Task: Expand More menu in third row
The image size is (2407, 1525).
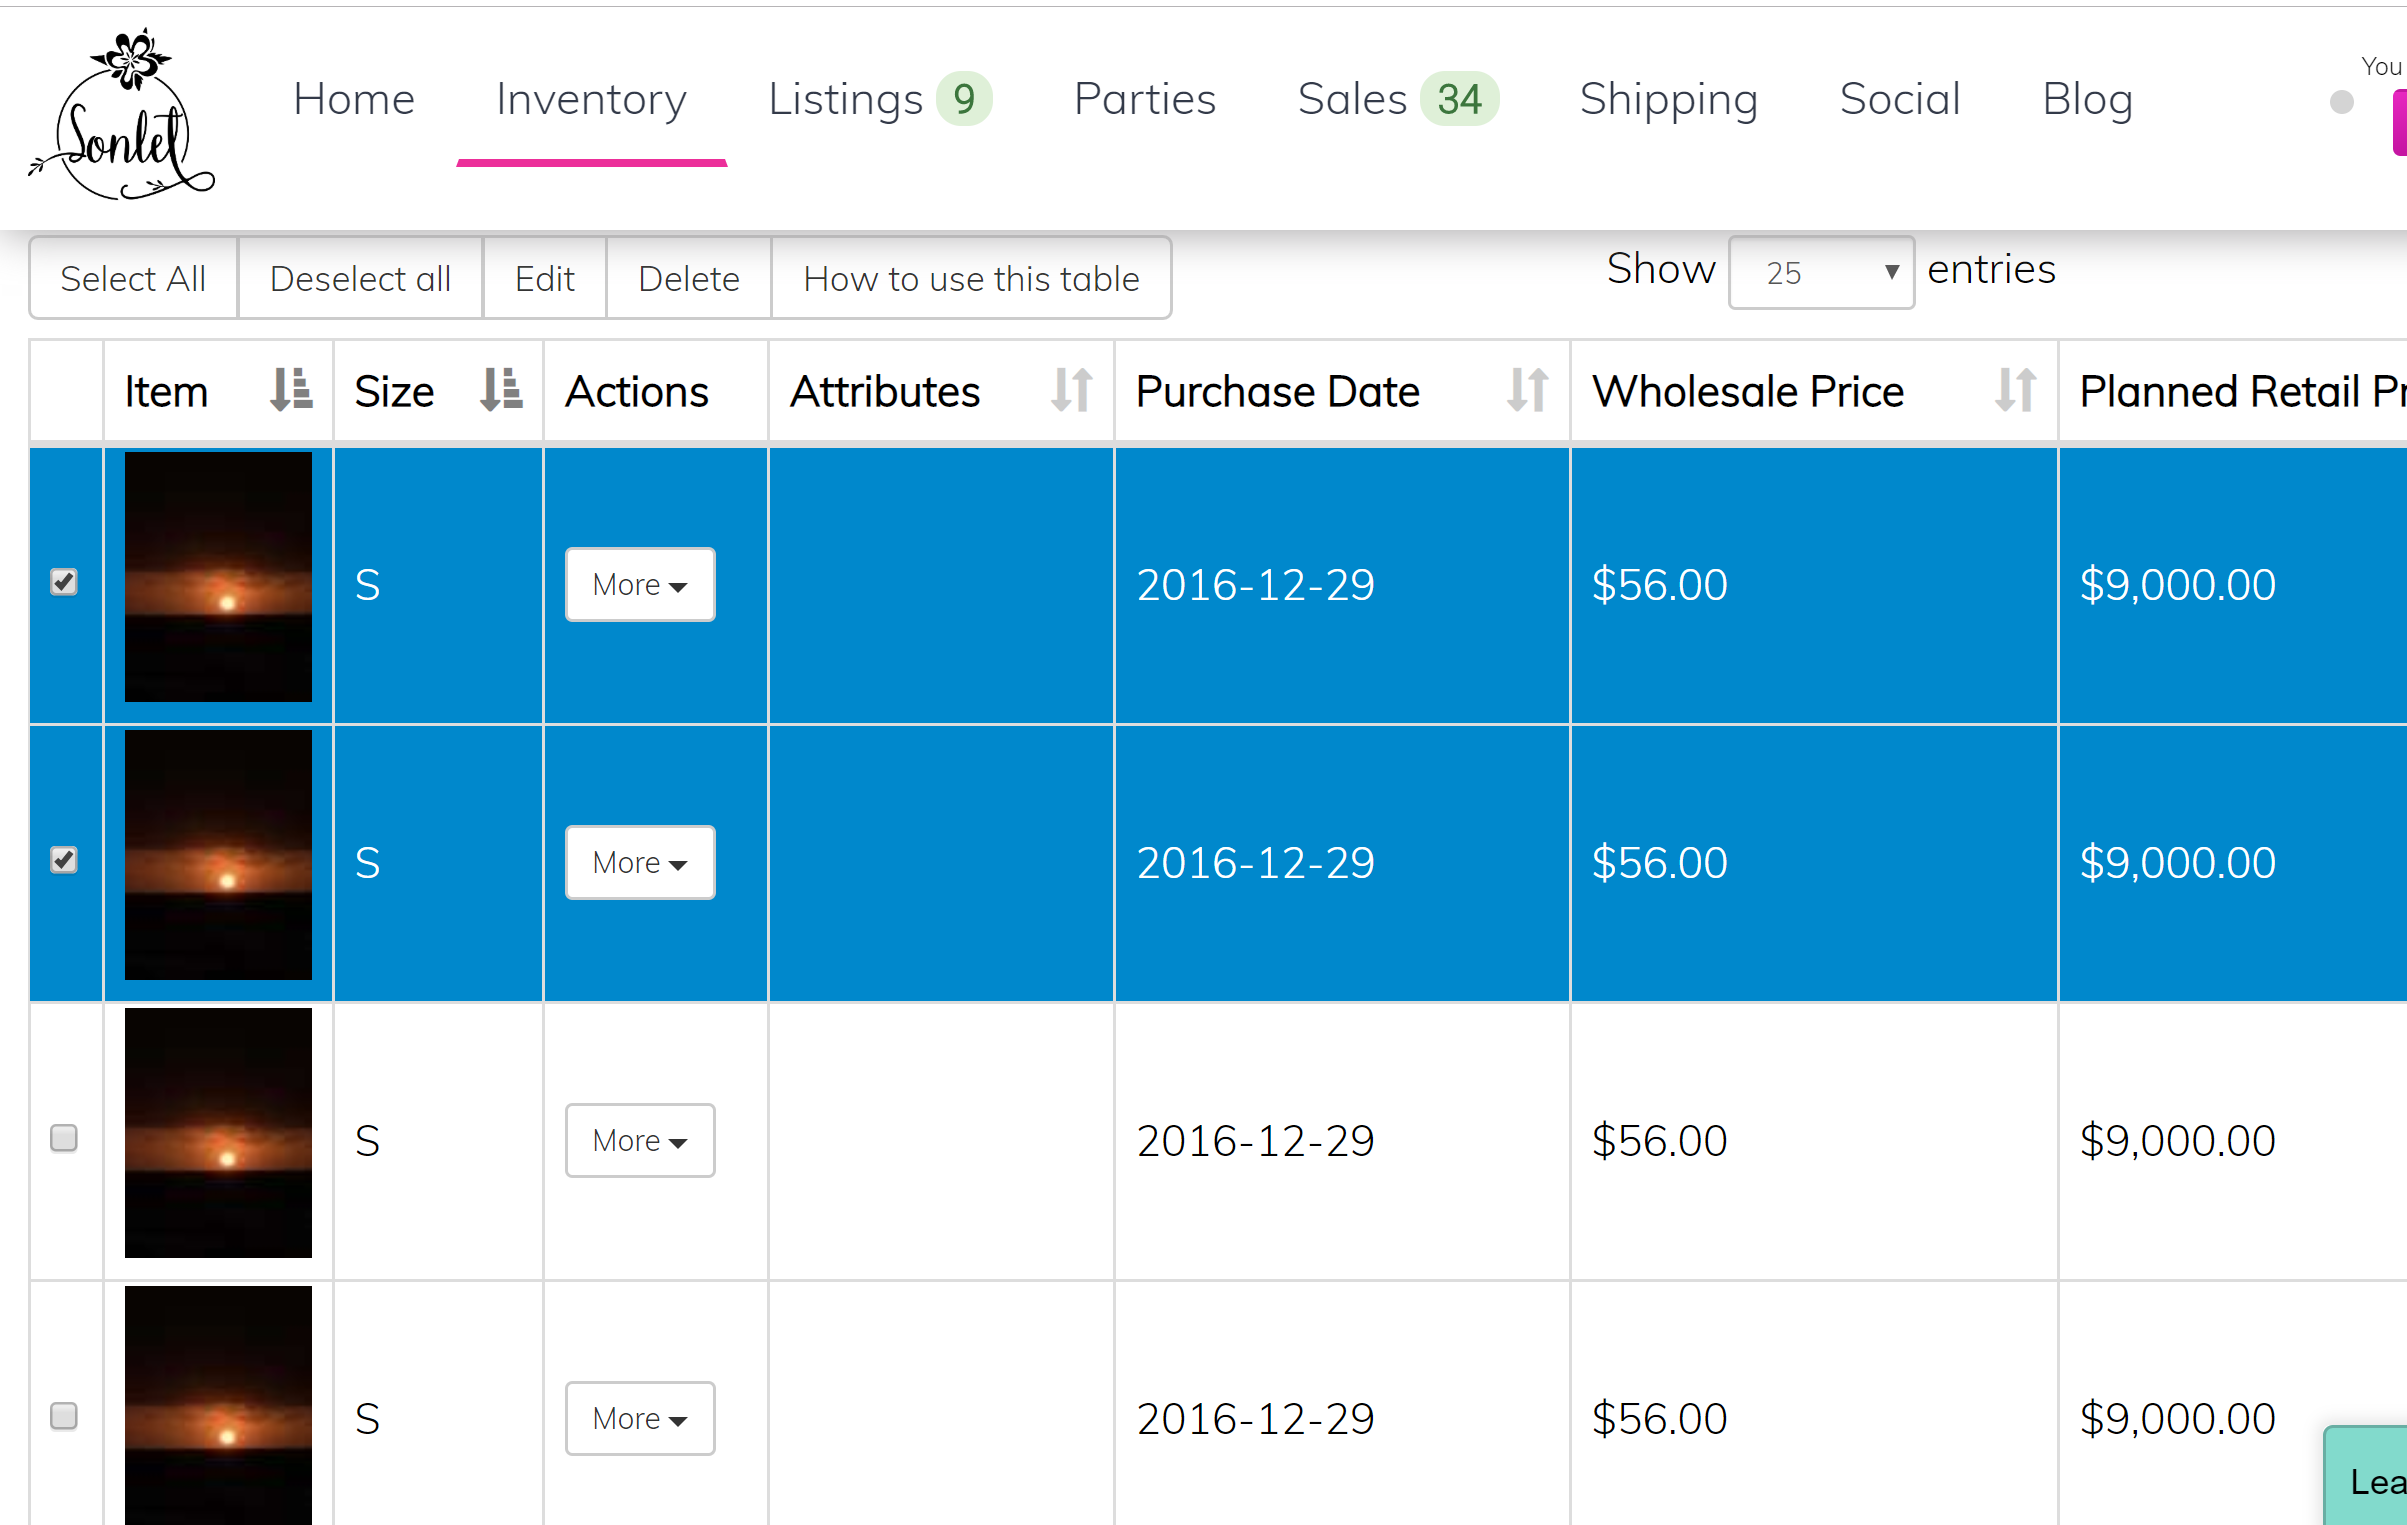Action: coord(640,1140)
